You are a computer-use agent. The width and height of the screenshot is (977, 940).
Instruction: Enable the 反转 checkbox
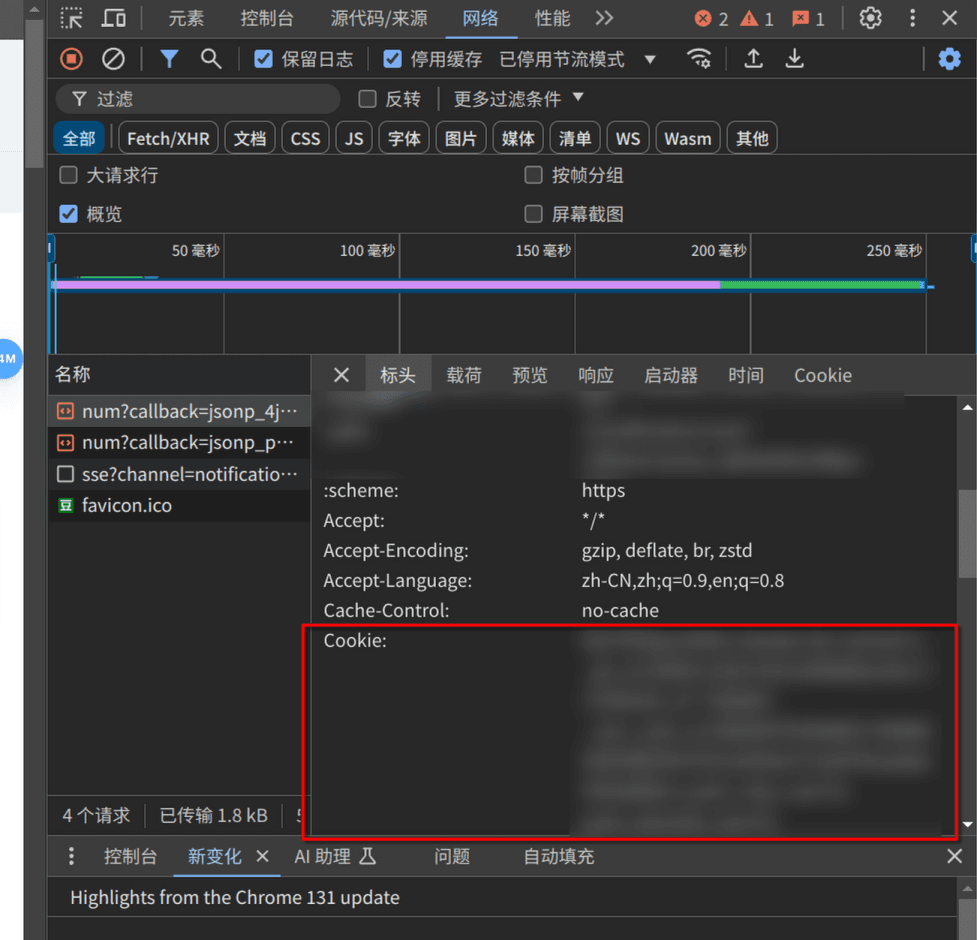(x=367, y=99)
